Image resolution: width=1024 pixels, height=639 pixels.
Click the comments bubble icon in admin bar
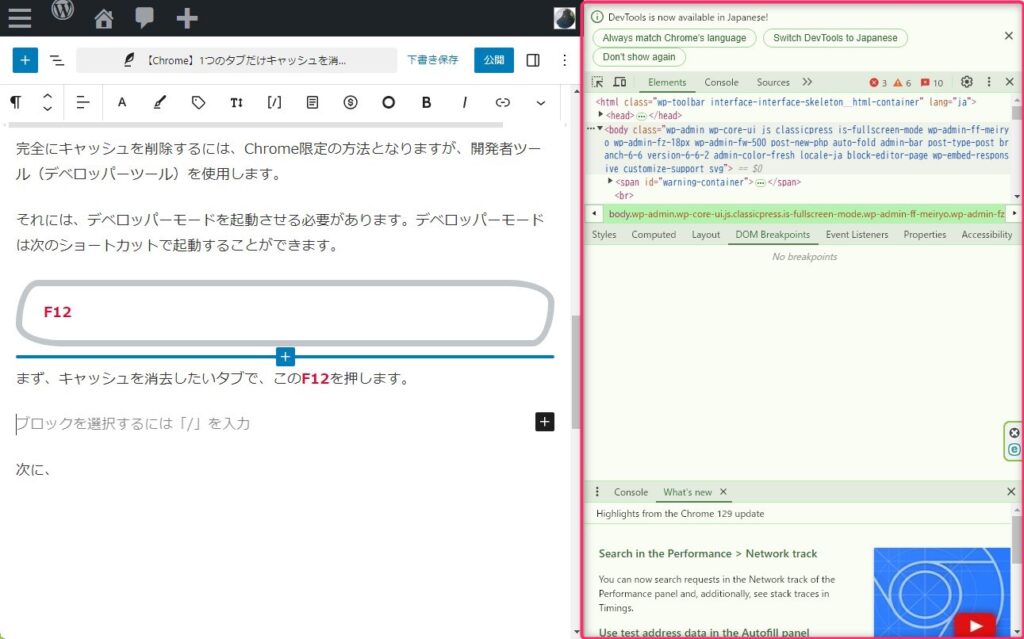[x=145, y=18]
